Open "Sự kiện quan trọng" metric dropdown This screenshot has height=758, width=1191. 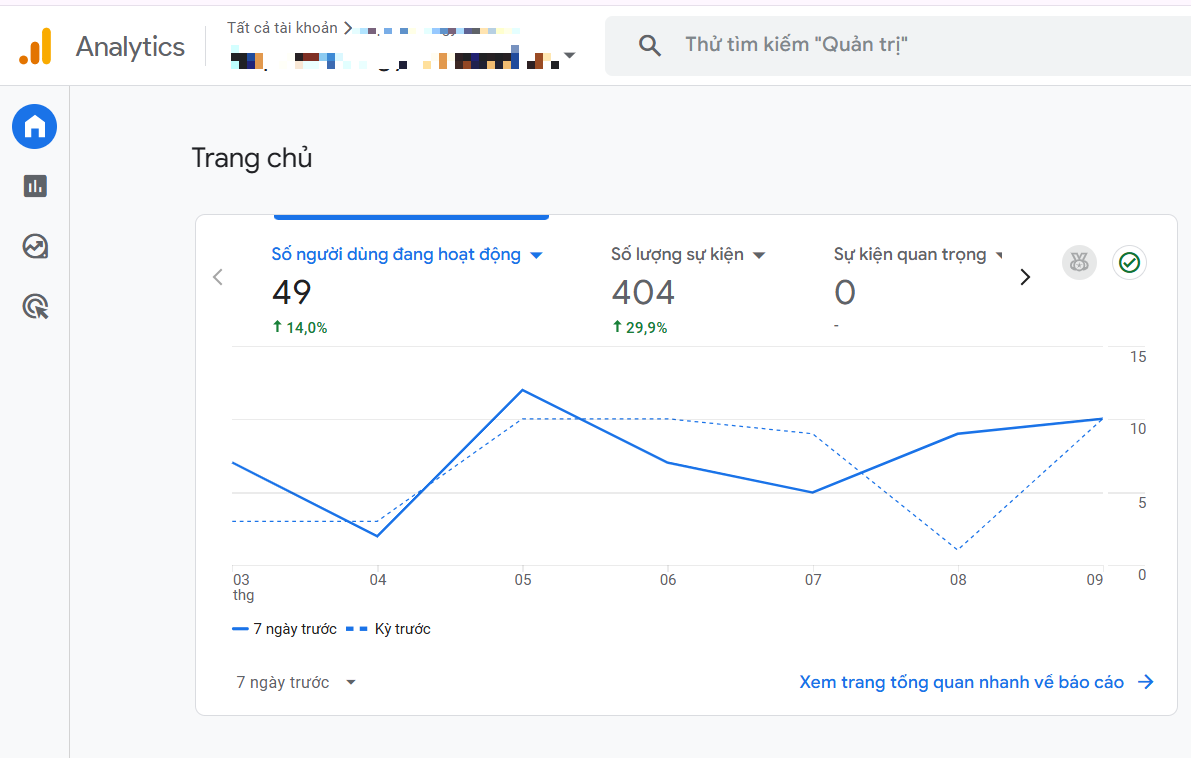pyautogui.click(x=999, y=255)
